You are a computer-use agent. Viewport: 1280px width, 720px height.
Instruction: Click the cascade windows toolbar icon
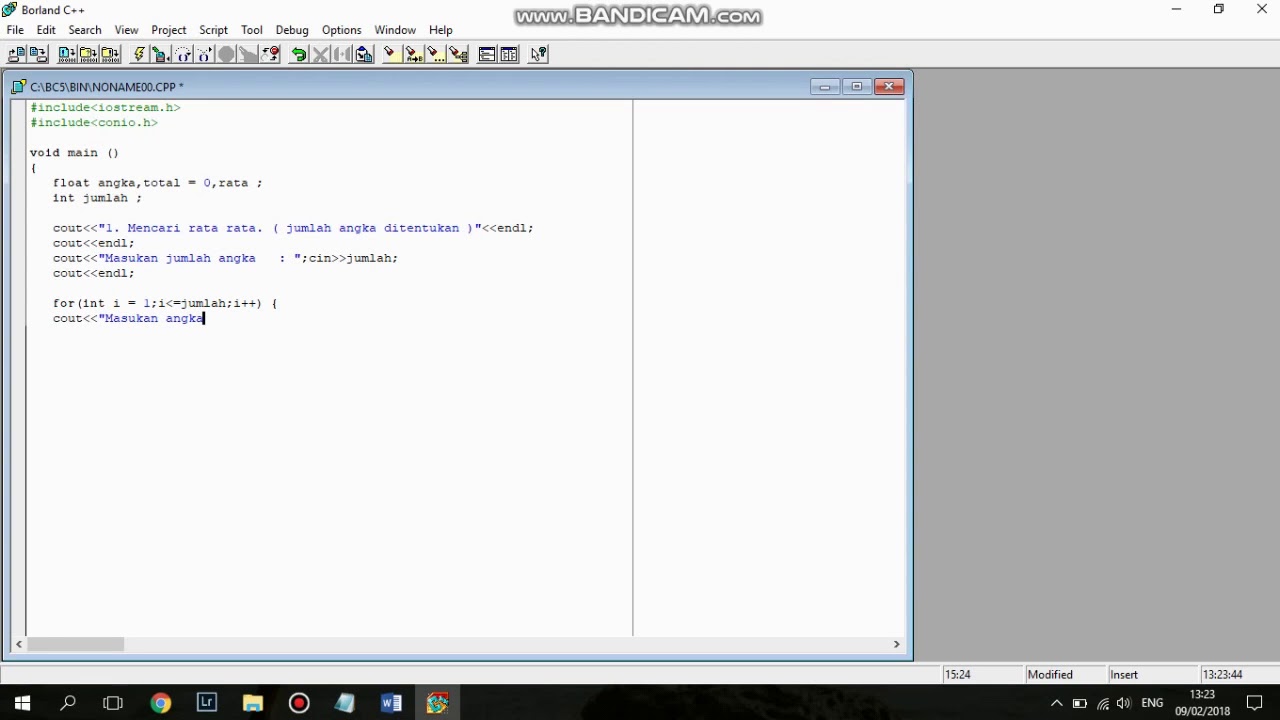pos(487,54)
